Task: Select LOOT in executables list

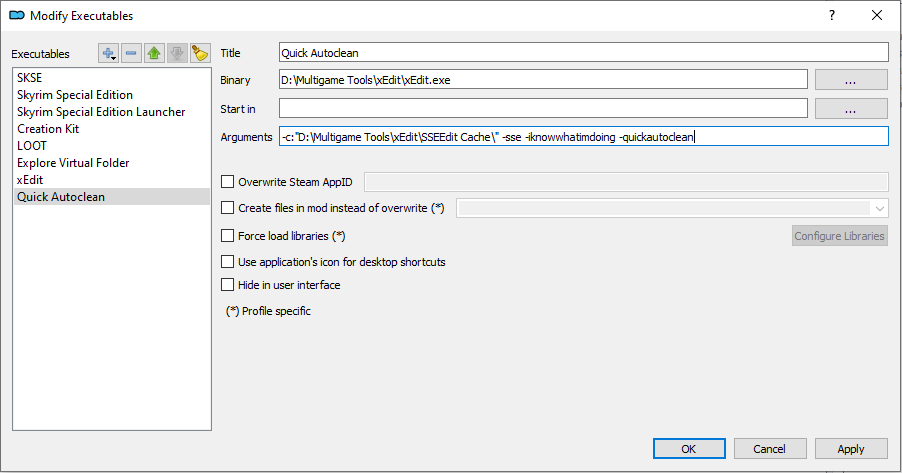Action: click(x=32, y=146)
